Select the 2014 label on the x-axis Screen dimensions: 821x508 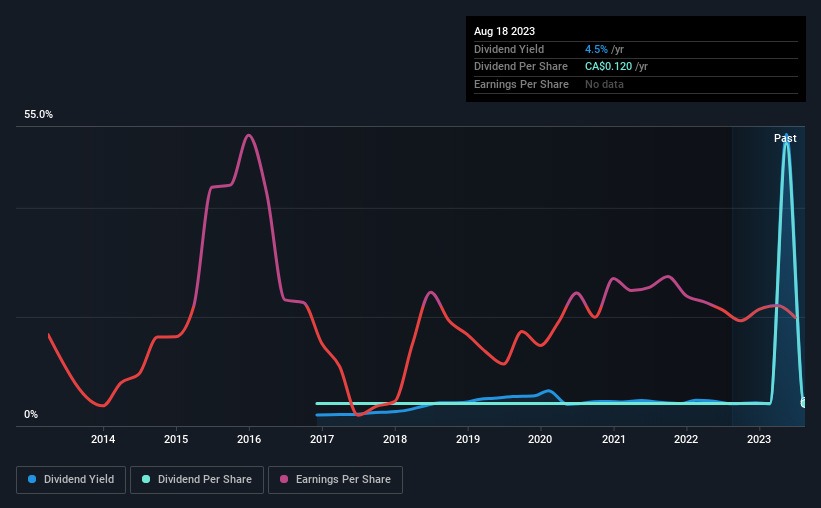coord(103,439)
